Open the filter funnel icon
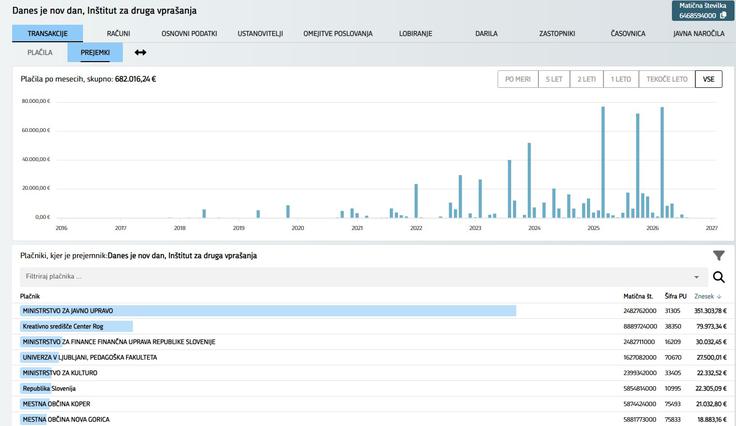Viewport: 736px width, 426px height. click(718, 256)
